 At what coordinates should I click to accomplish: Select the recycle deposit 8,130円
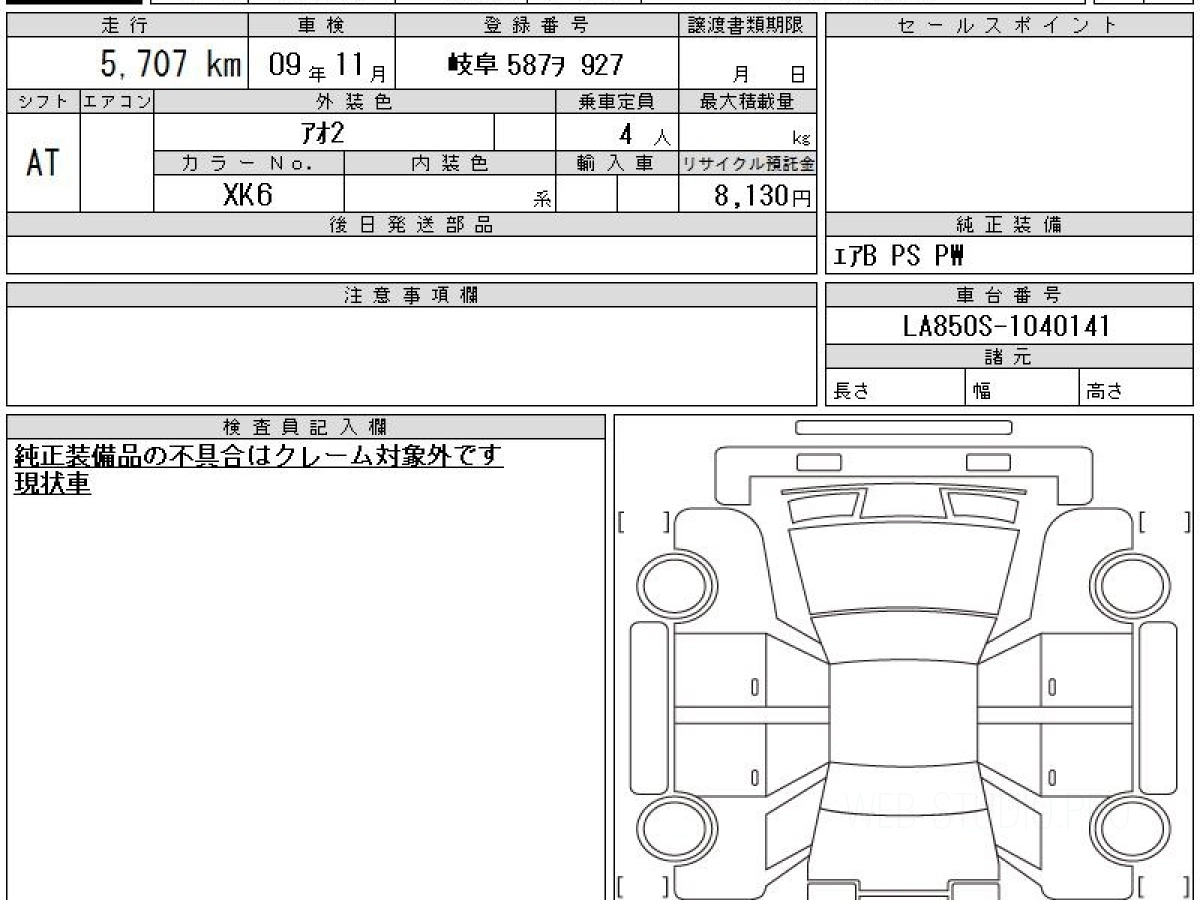762,196
